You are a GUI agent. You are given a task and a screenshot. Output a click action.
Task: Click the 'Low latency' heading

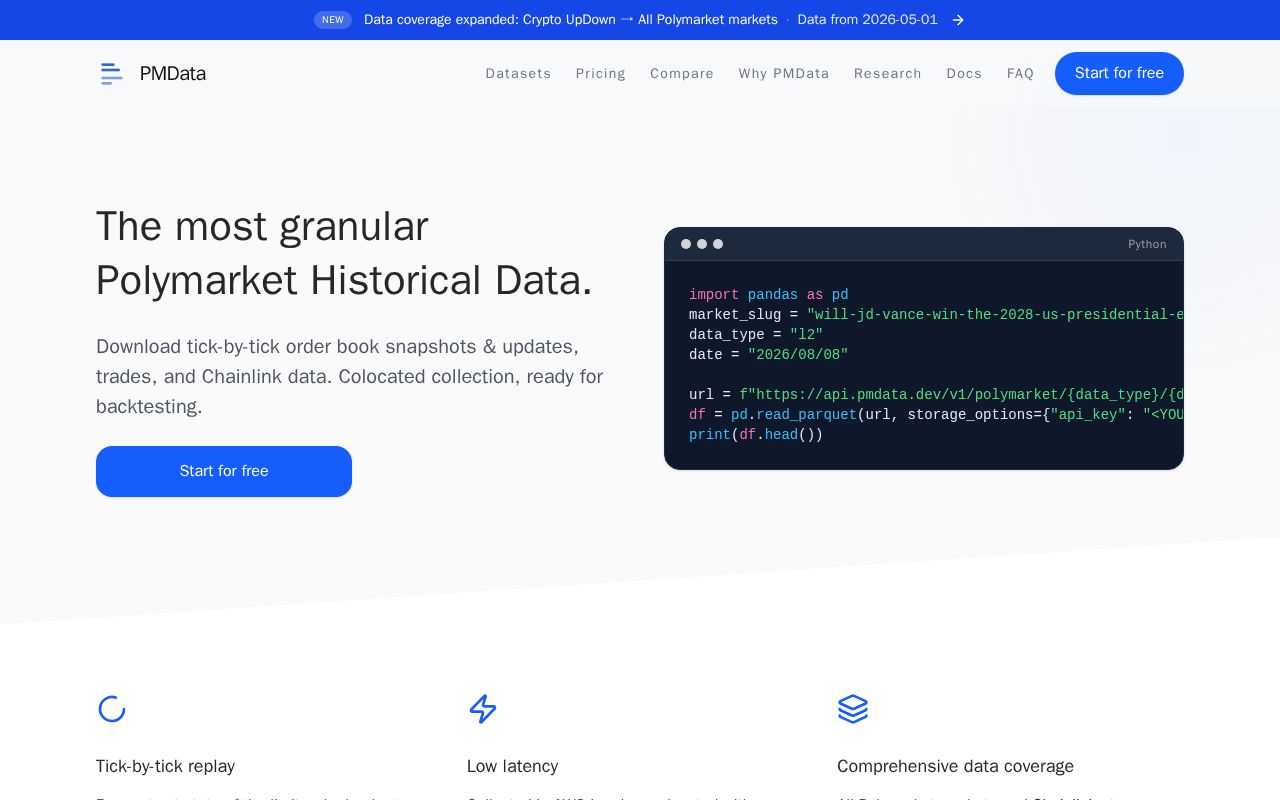[x=512, y=766]
